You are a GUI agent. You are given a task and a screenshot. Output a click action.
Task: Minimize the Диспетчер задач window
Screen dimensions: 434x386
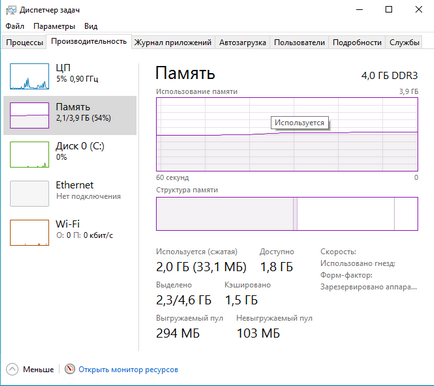pyautogui.click(x=359, y=10)
